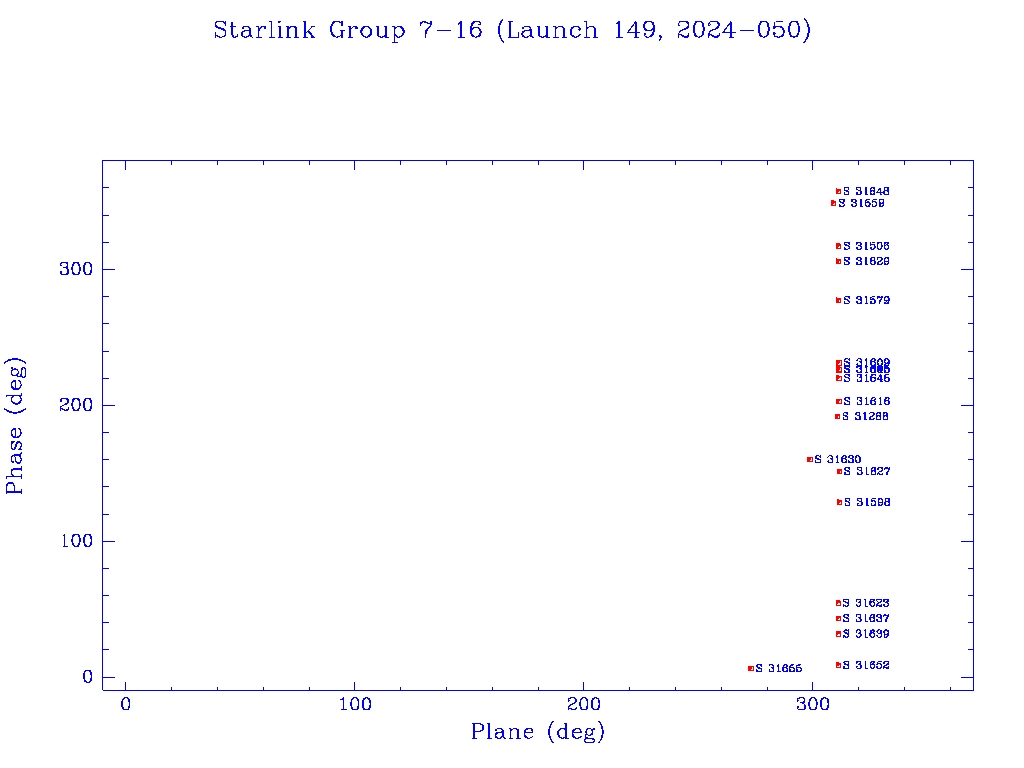Select the 'S 31268' satellite label
This screenshot has width=1024, height=768.
pyautogui.click(x=865, y=416)
